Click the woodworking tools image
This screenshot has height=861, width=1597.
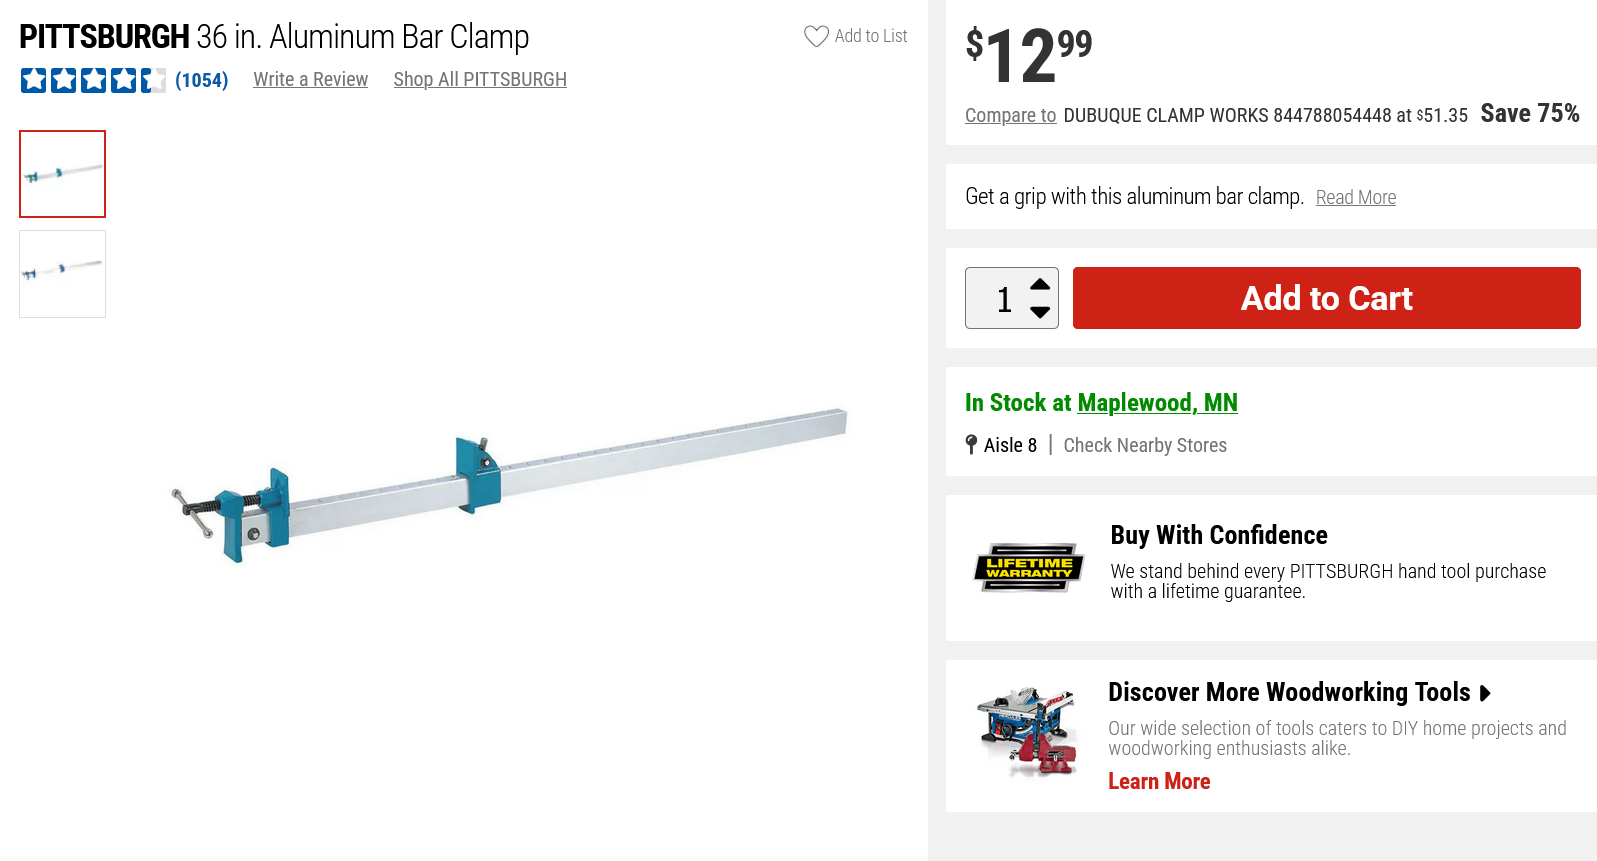tap(1029, 732)
